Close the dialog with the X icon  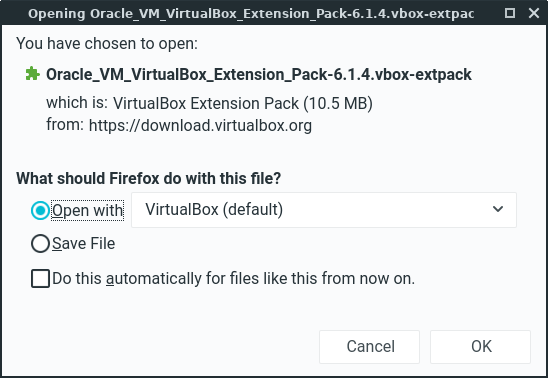534,13
